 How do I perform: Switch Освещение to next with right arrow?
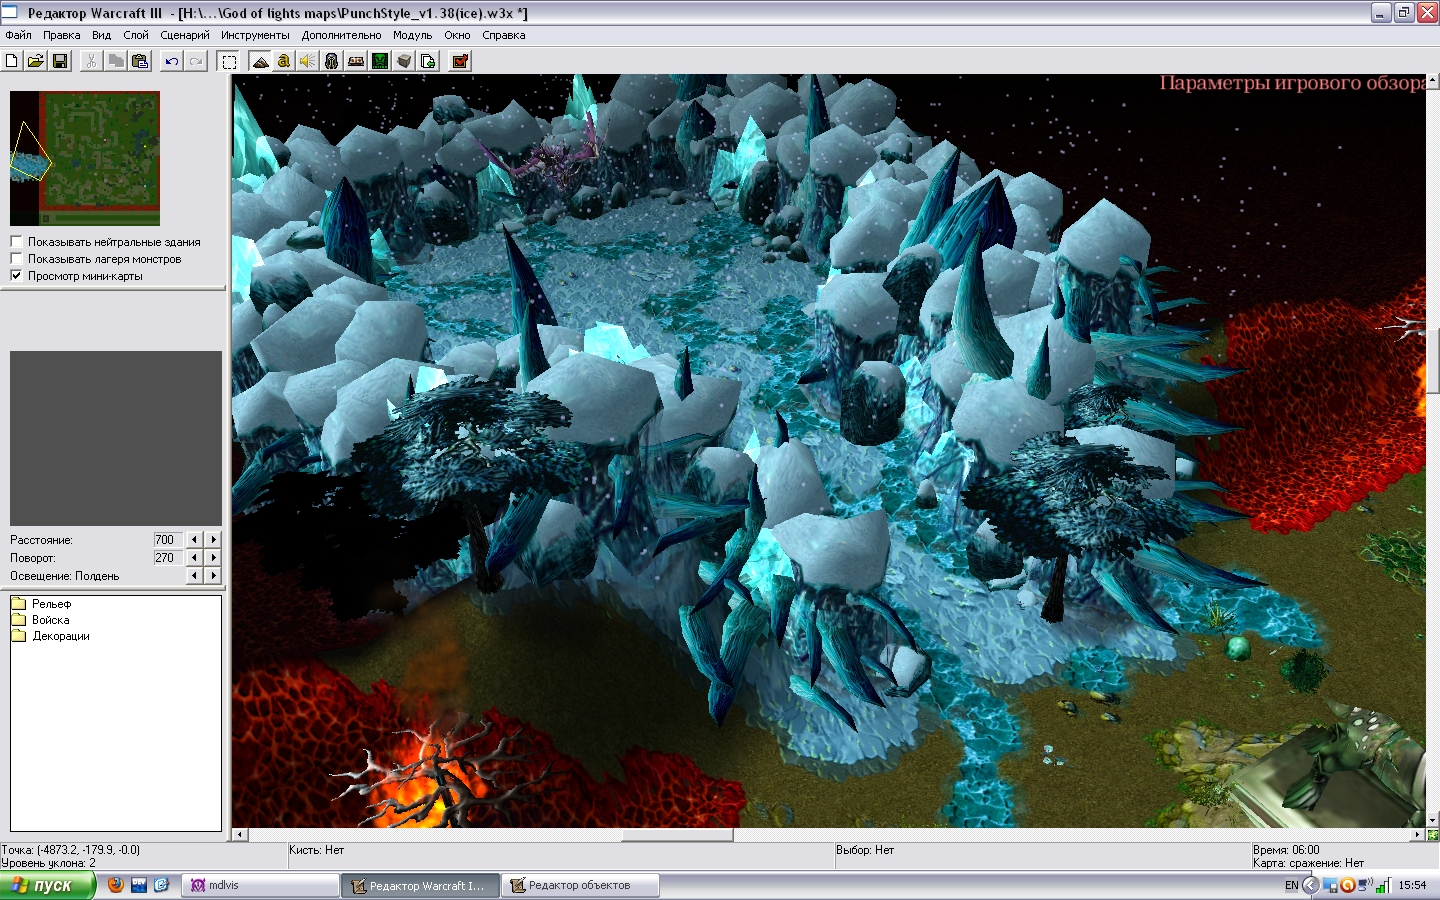(x=213, y=576)
